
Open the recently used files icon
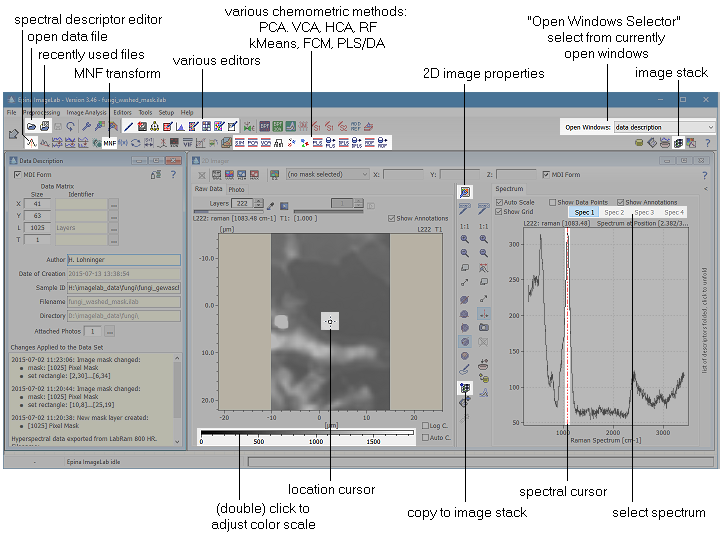click(44, 127)
